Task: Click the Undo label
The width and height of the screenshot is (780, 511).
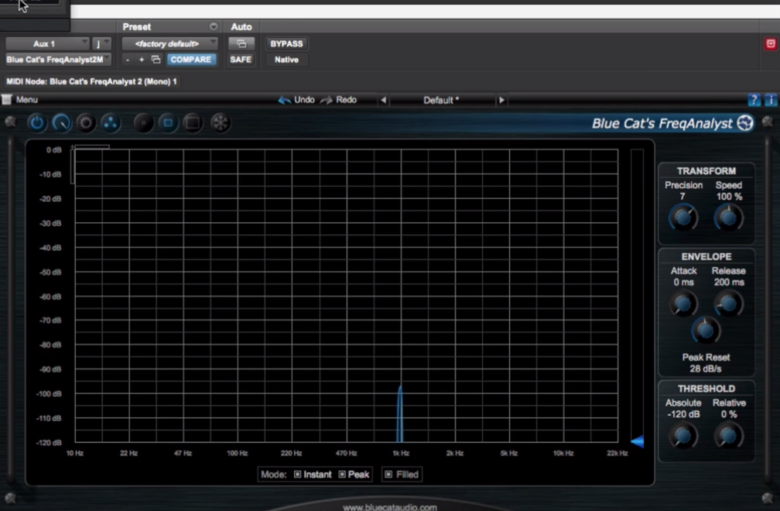Action: tap(304, 100)
